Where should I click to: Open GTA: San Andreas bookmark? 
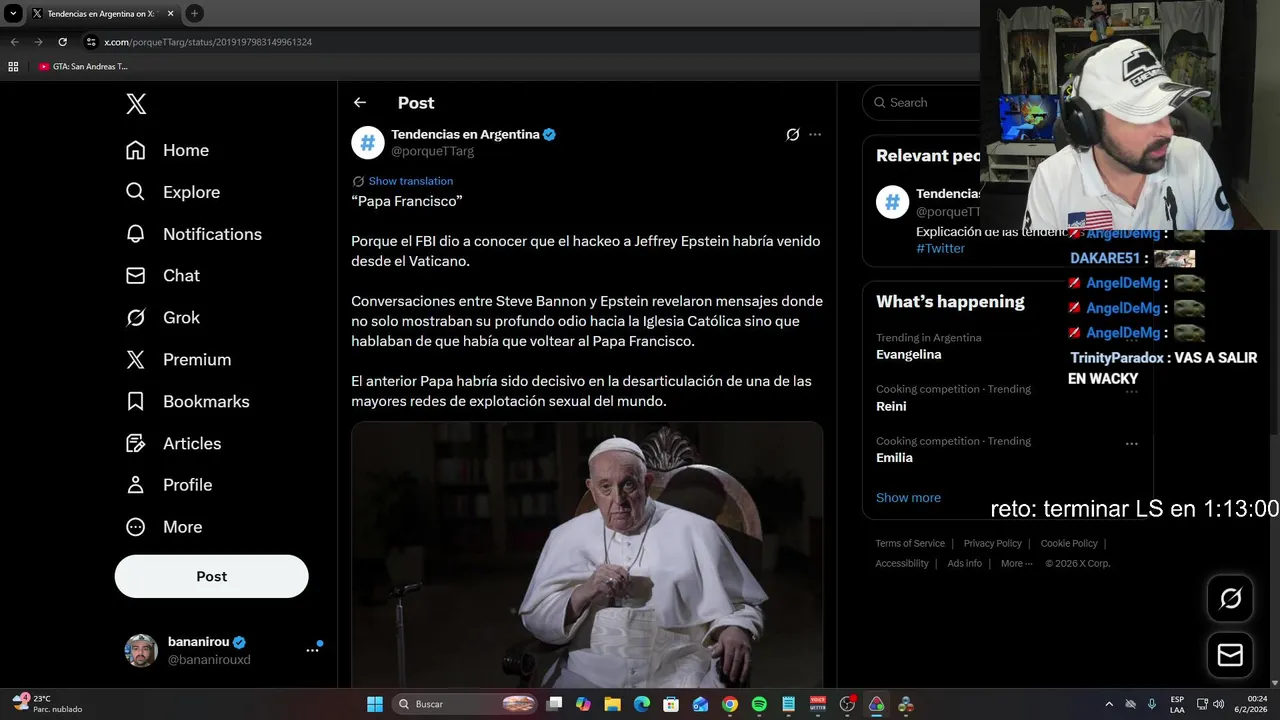coord(83,66)
